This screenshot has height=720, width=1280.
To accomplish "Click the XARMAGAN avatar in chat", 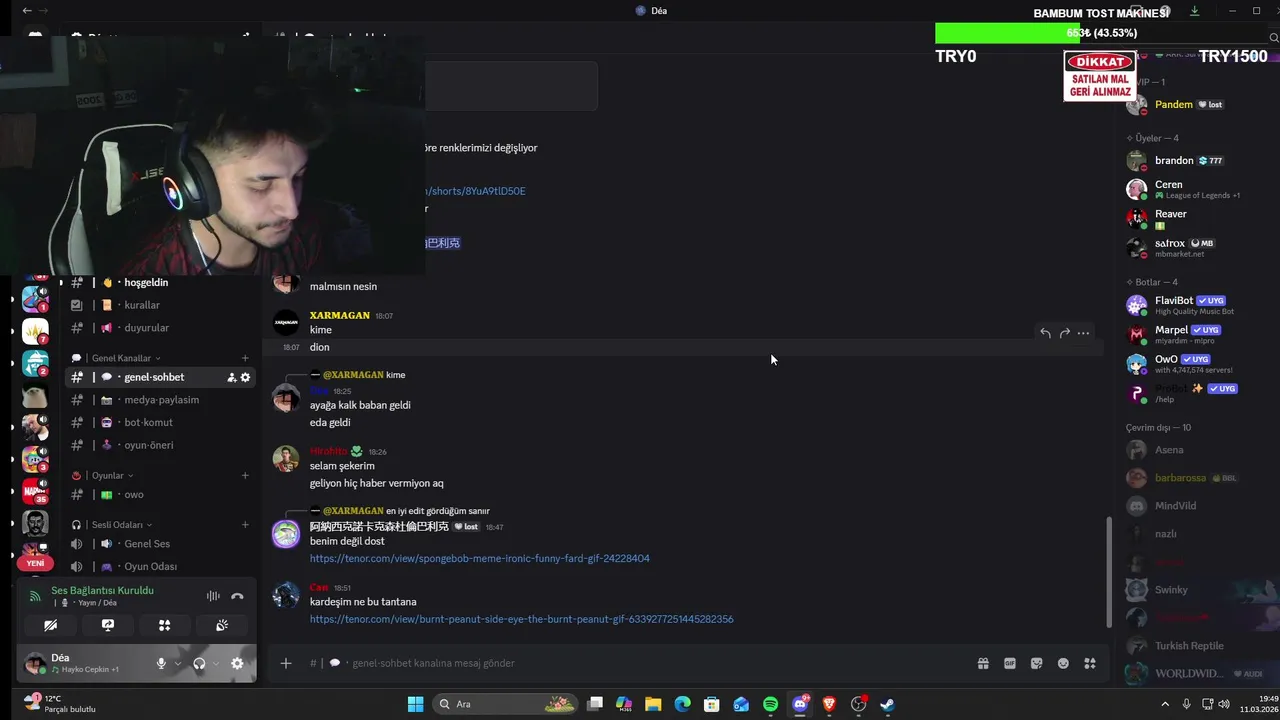I will 286,322.
